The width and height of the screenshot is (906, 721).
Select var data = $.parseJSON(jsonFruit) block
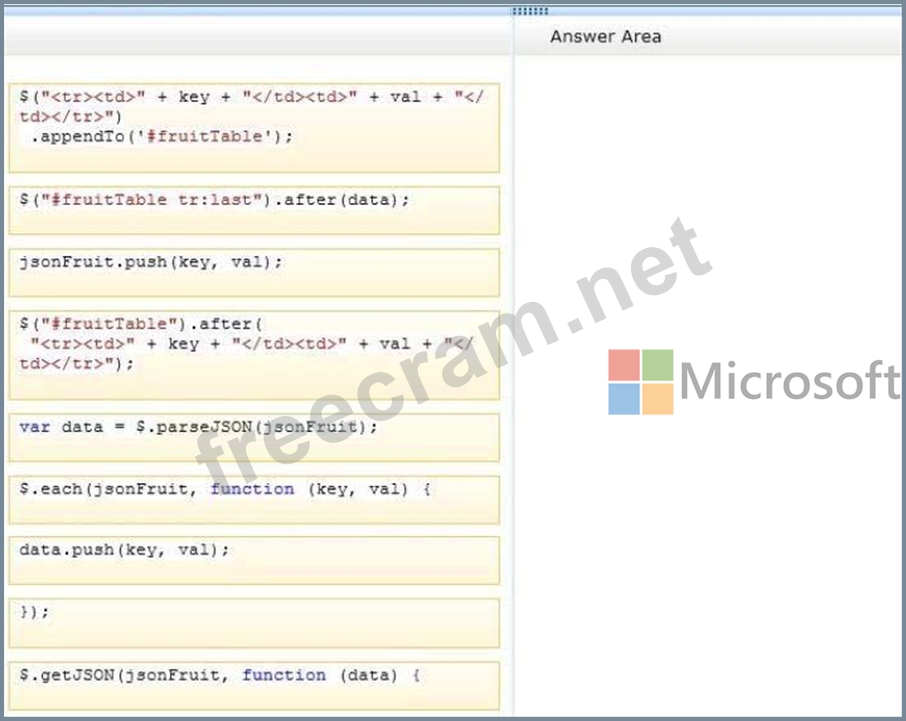(254, 437)
